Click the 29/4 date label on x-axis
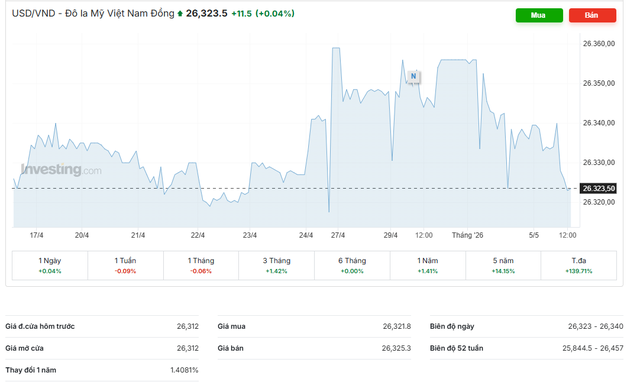 tap(391, 235)
